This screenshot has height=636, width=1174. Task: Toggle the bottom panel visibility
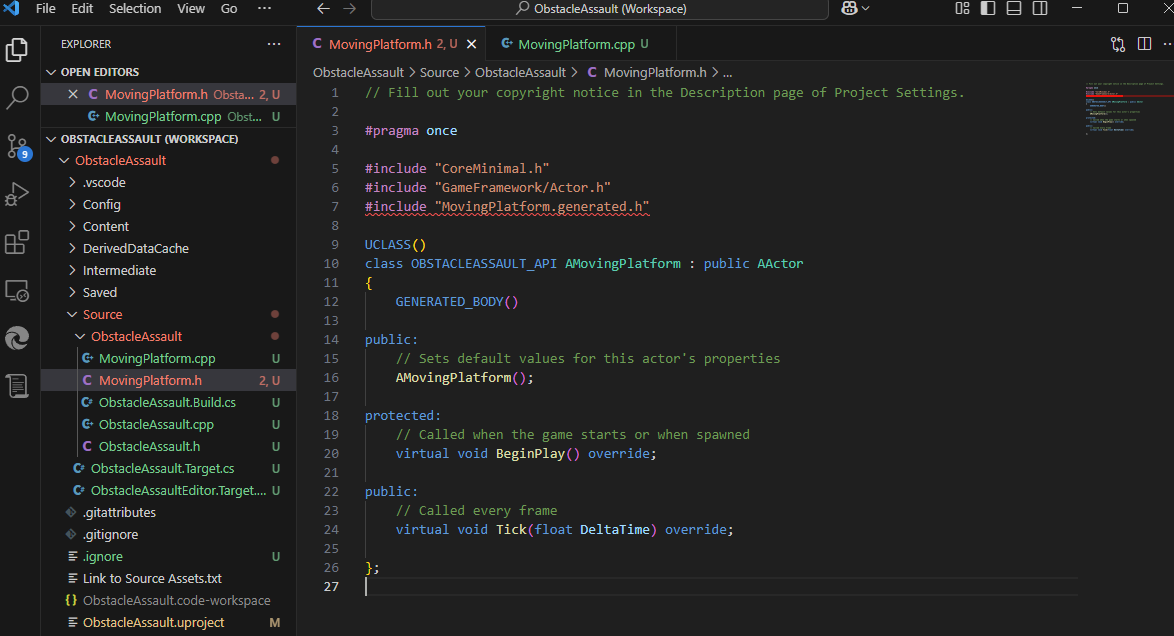pos(1014,8)
